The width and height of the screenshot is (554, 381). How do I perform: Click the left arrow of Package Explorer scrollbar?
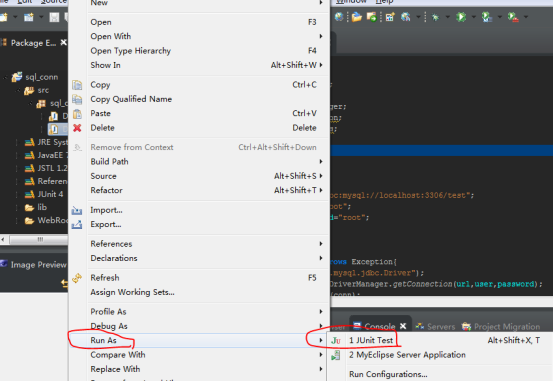3,240
